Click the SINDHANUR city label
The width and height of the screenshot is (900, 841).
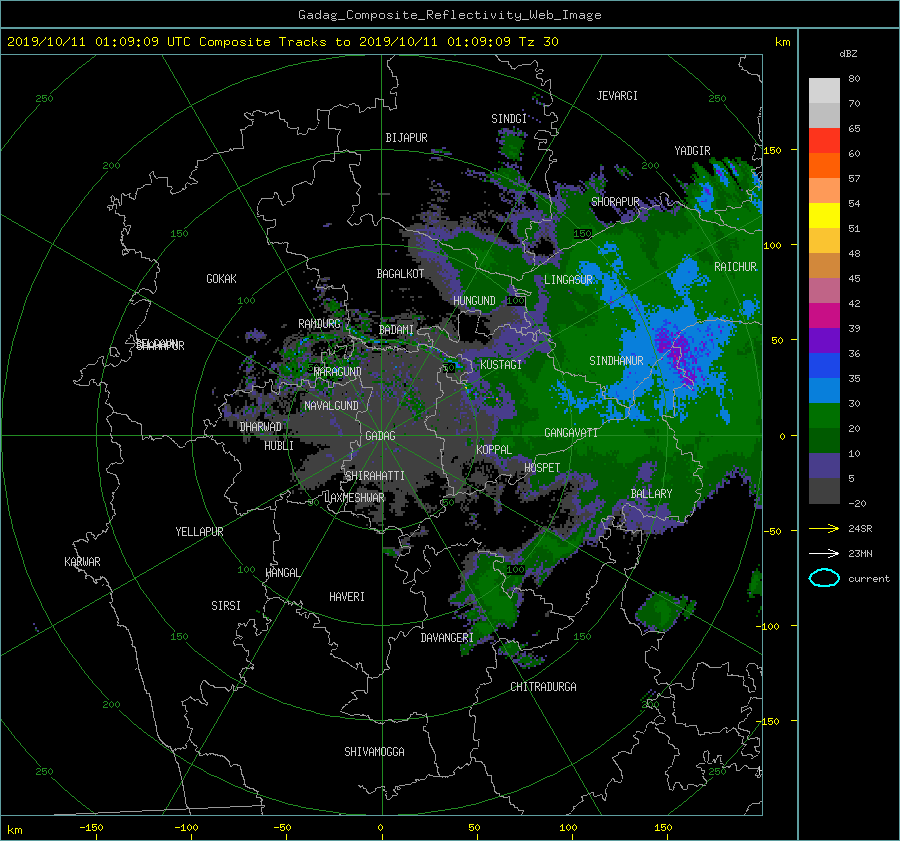616,361
